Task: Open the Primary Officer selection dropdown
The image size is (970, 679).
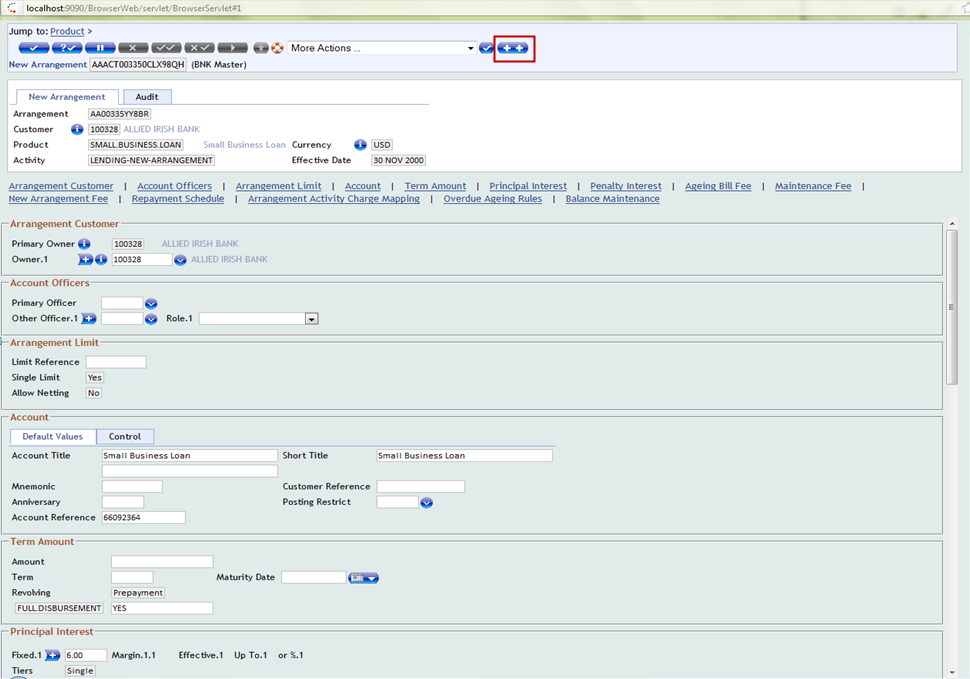Action: click(151, 303)
